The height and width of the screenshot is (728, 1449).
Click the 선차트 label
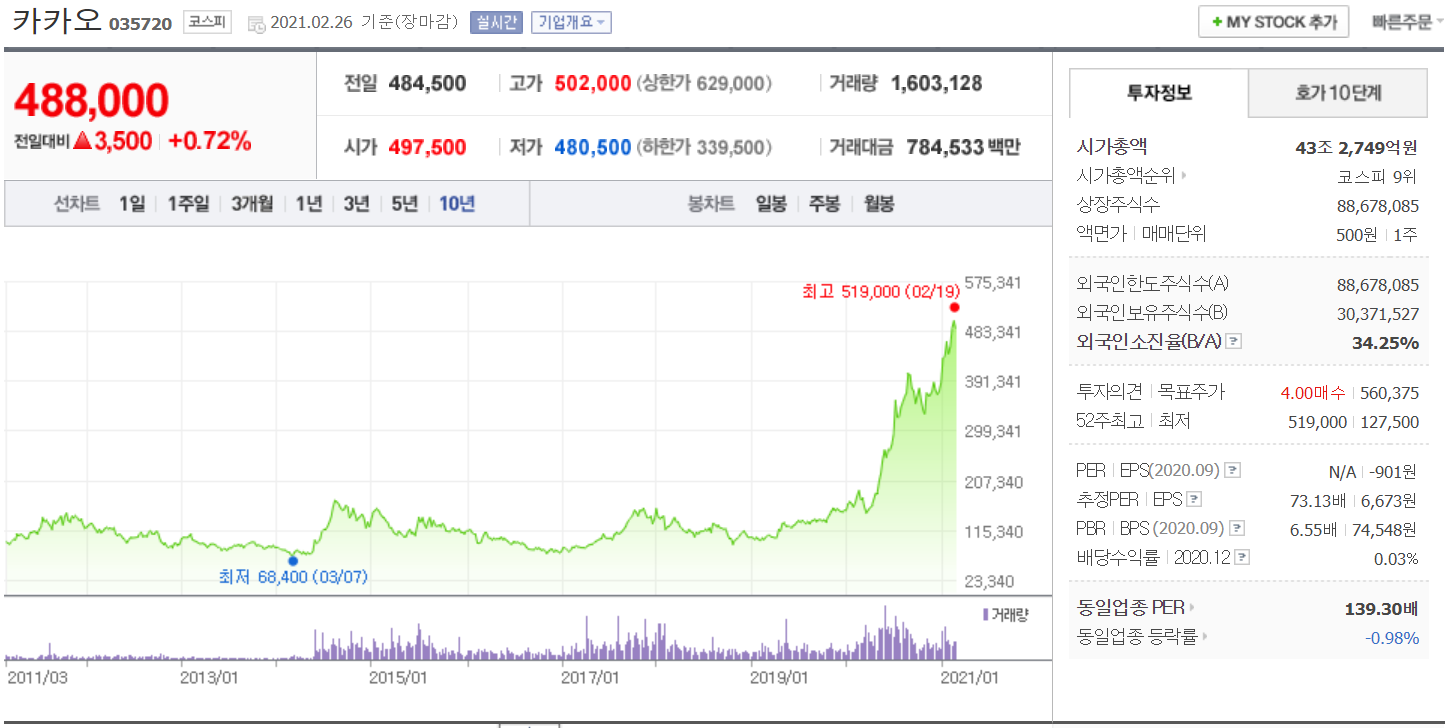click(77, 204)
